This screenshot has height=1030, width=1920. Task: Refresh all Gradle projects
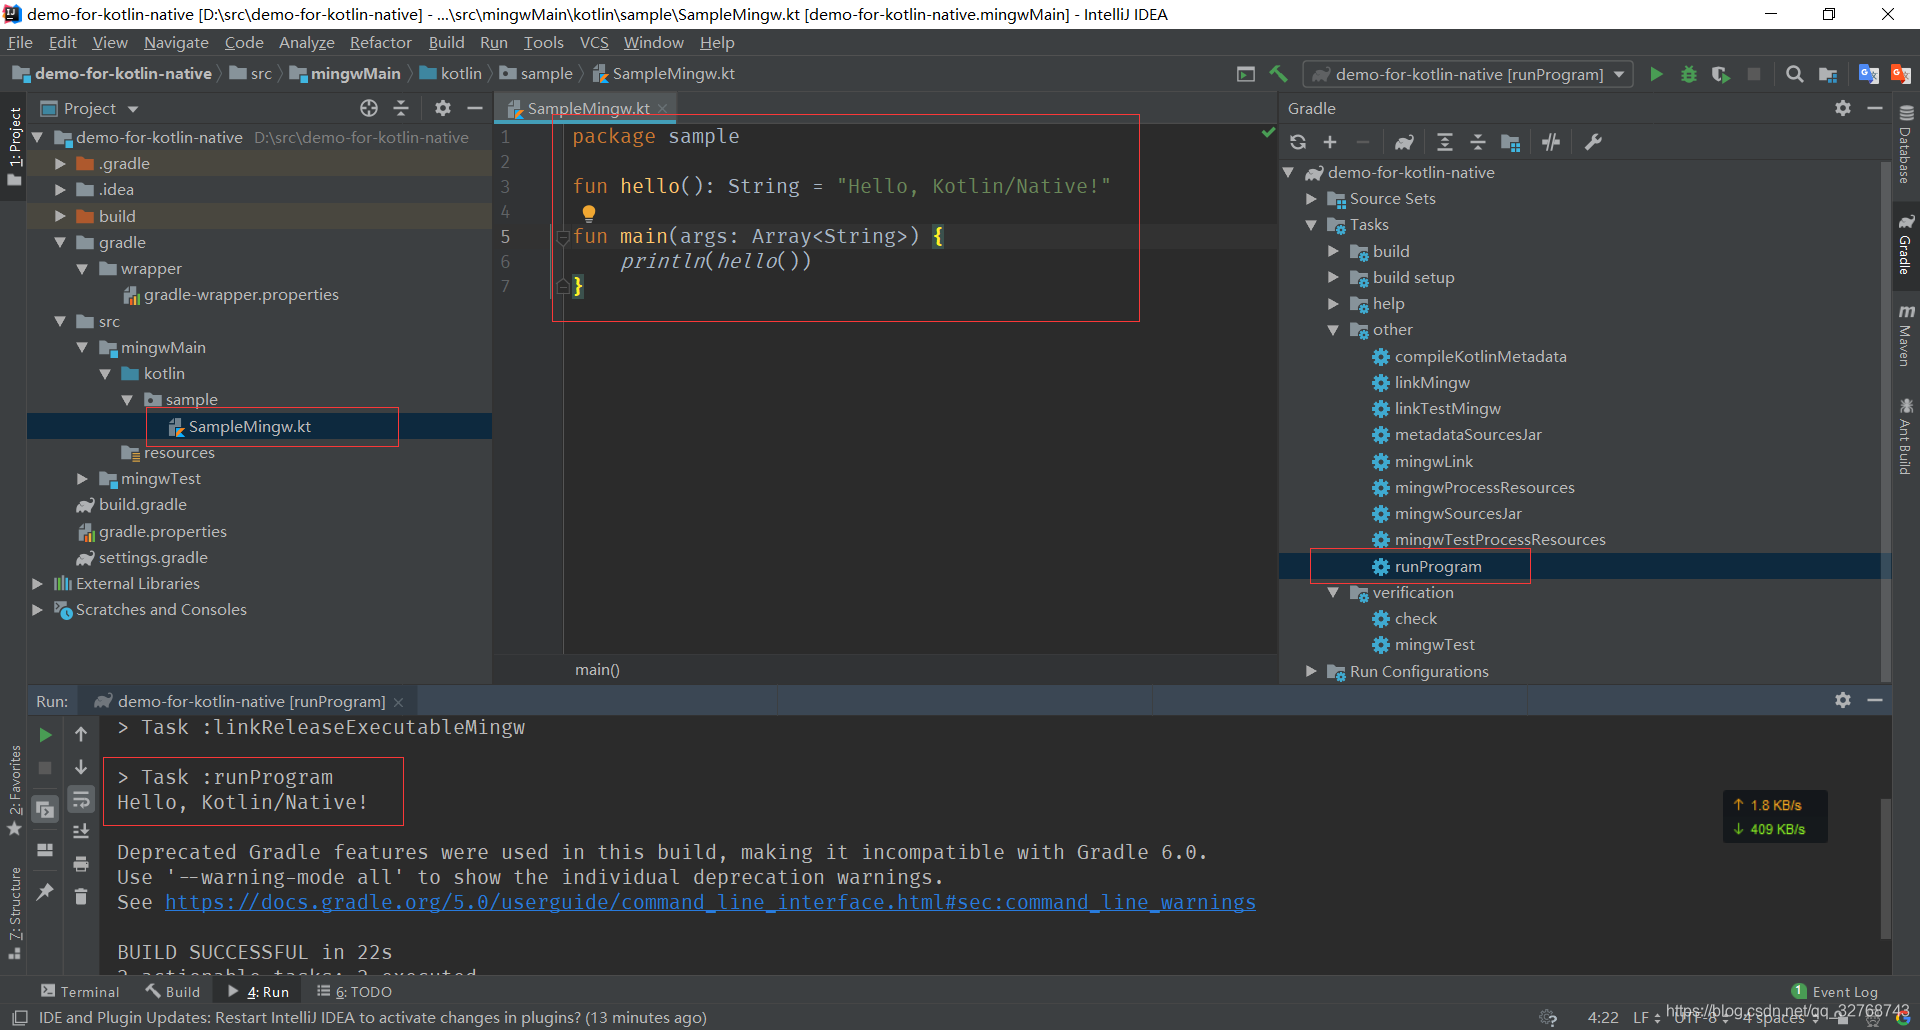click(1298, 142)
